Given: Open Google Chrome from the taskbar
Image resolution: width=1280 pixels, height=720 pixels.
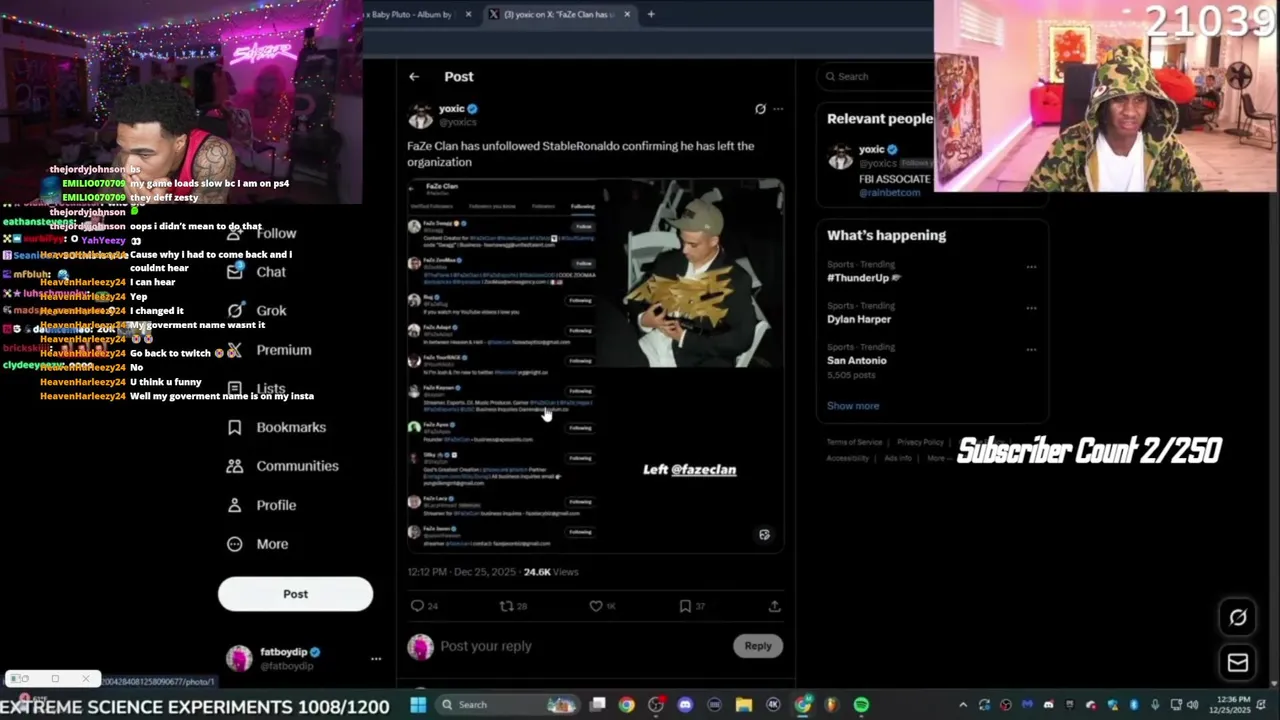Looking at the screenshot, I should (x=626, y=705).
